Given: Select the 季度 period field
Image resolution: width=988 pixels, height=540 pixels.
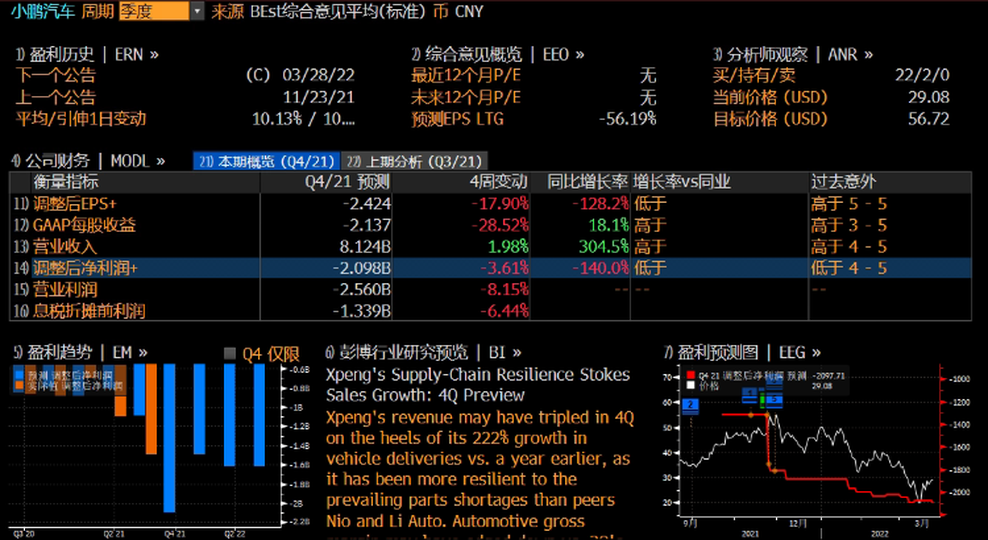Looking at the screenshot, I should [154, 11].
